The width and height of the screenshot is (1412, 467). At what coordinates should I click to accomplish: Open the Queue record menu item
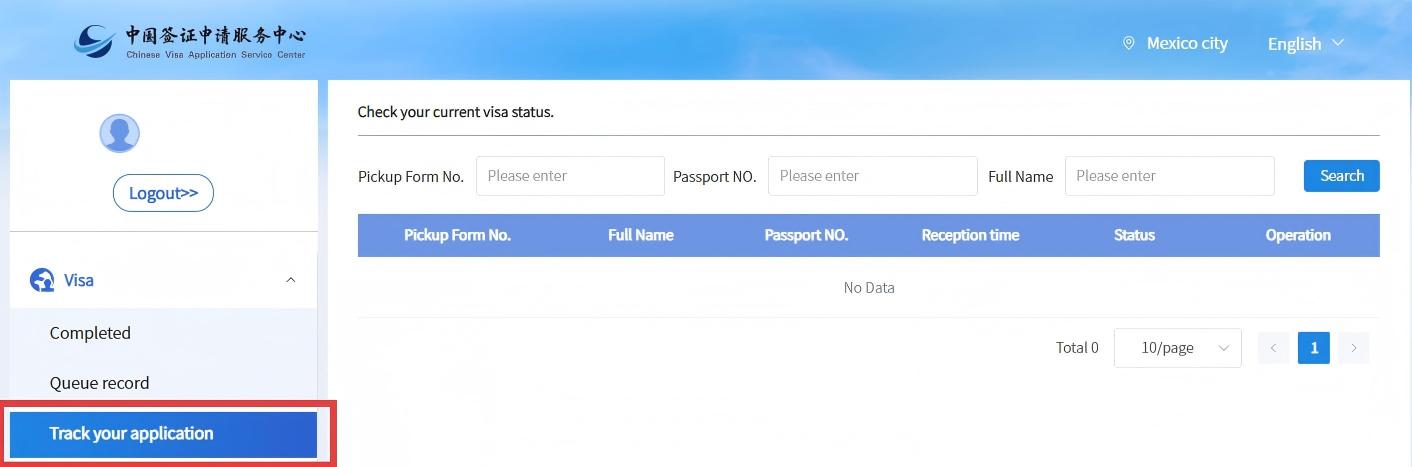click(99, 383)
